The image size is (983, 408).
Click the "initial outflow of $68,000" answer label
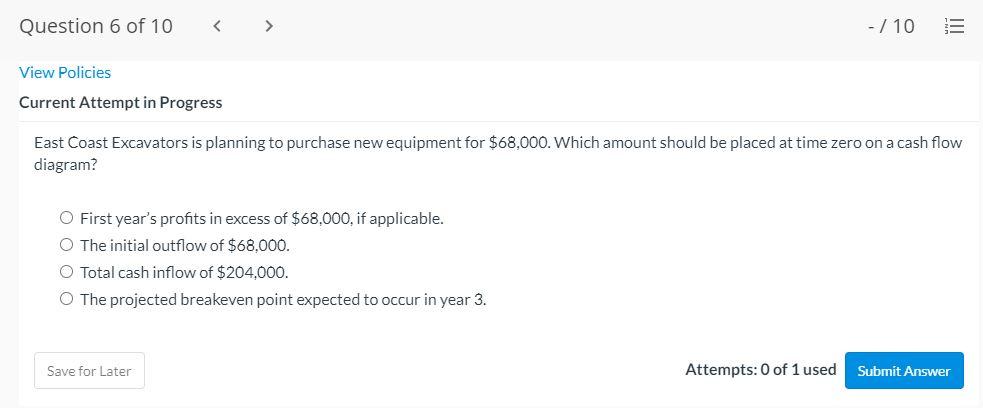pyautogui.click(x=185, y=245)
